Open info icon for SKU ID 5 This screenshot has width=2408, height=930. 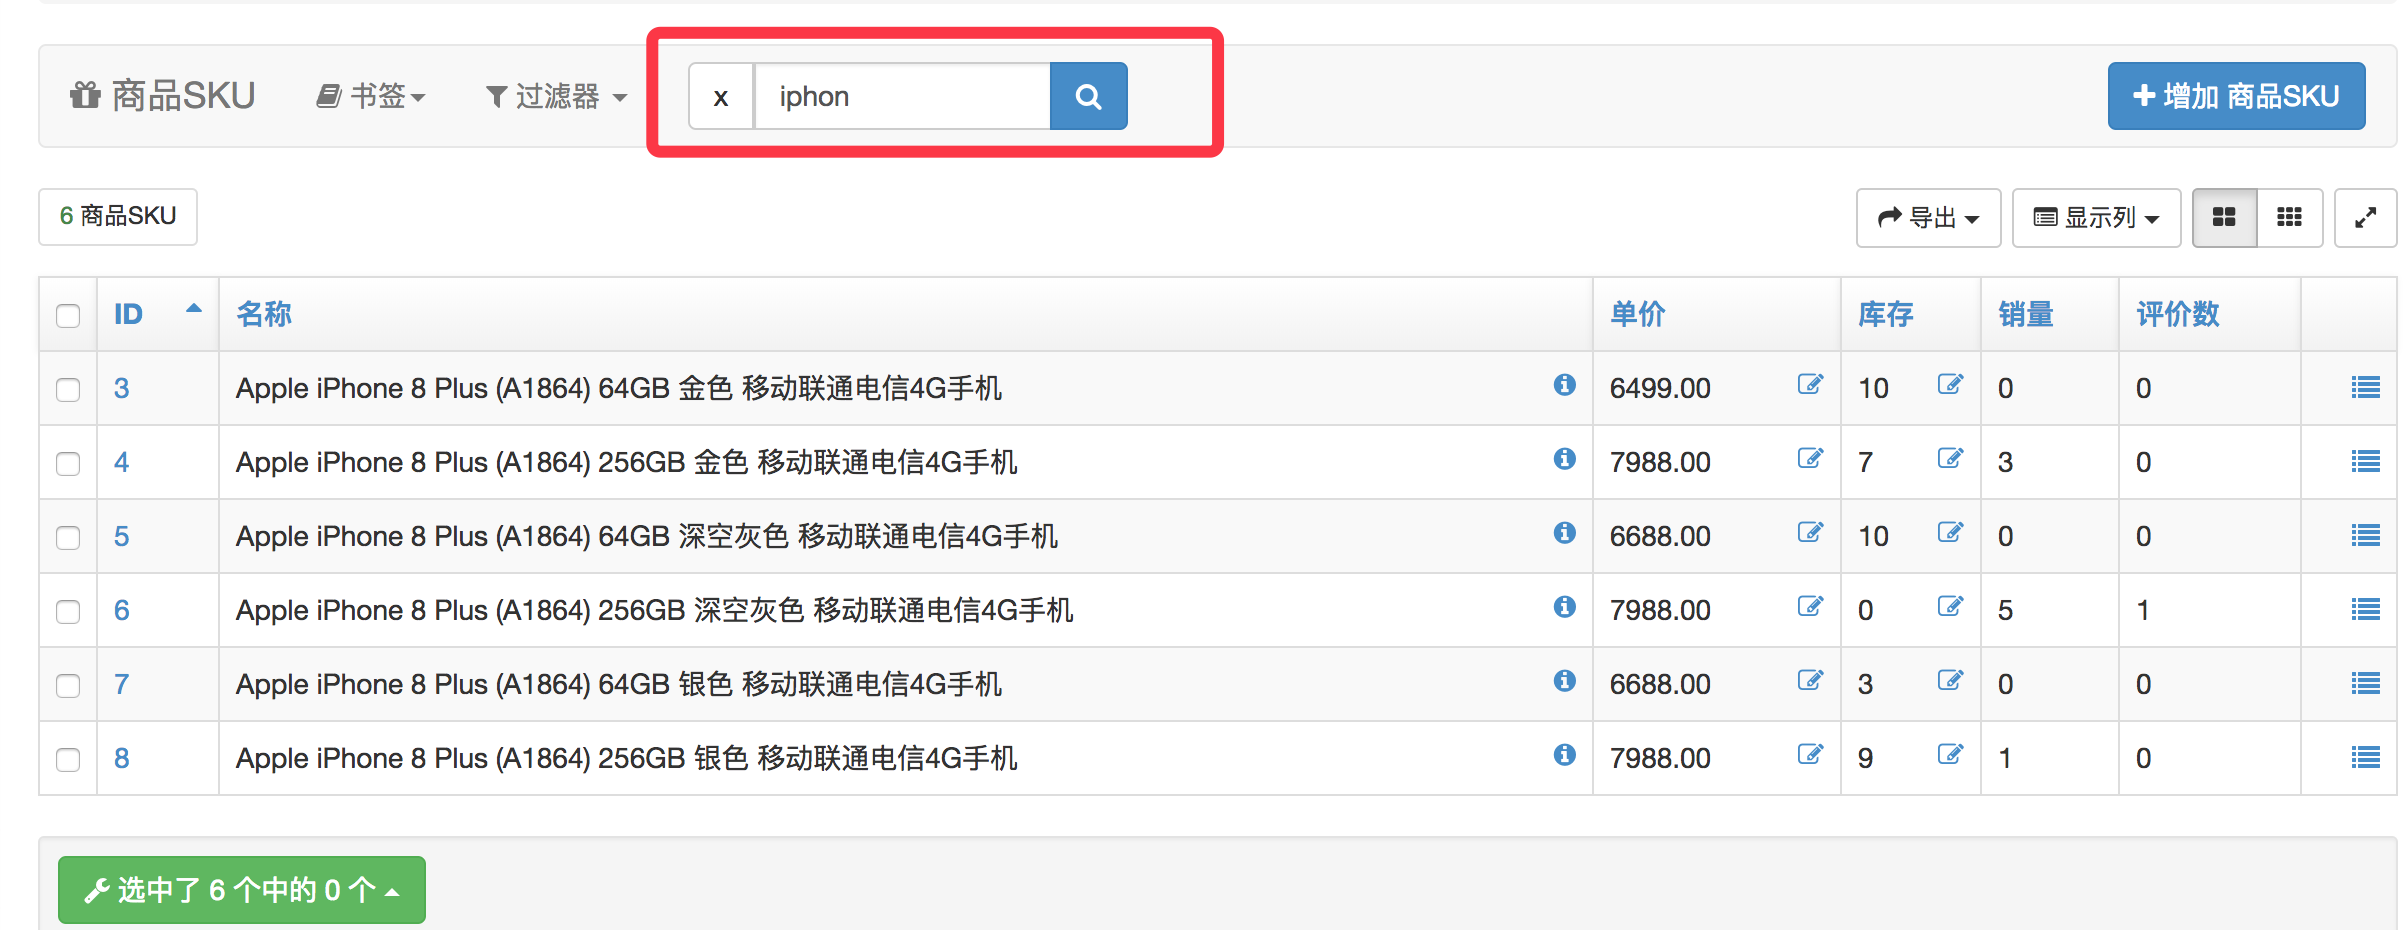[x=1565, y=533]
